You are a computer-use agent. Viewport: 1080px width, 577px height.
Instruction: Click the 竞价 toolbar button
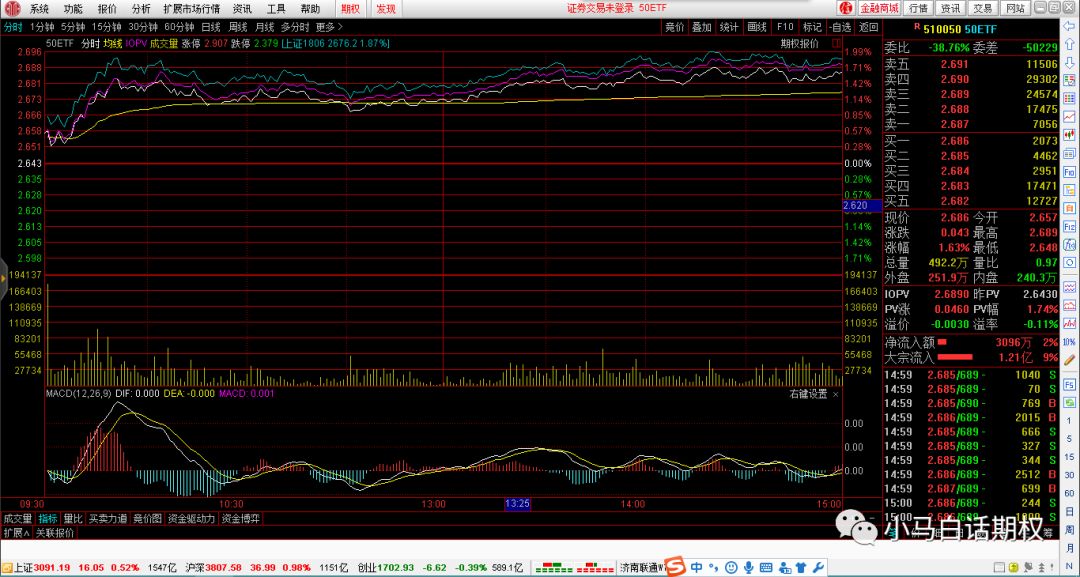tap(674, 28)
